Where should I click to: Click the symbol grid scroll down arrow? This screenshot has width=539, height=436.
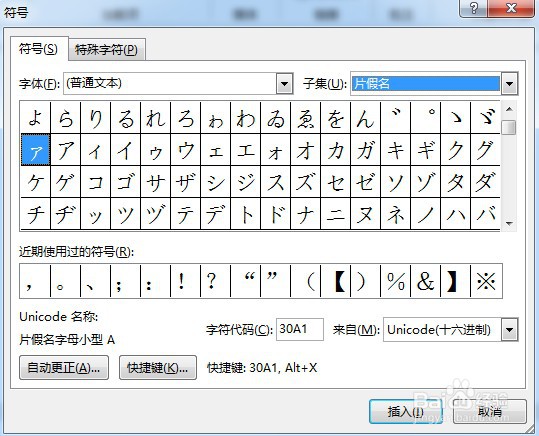tap(509, 223)
